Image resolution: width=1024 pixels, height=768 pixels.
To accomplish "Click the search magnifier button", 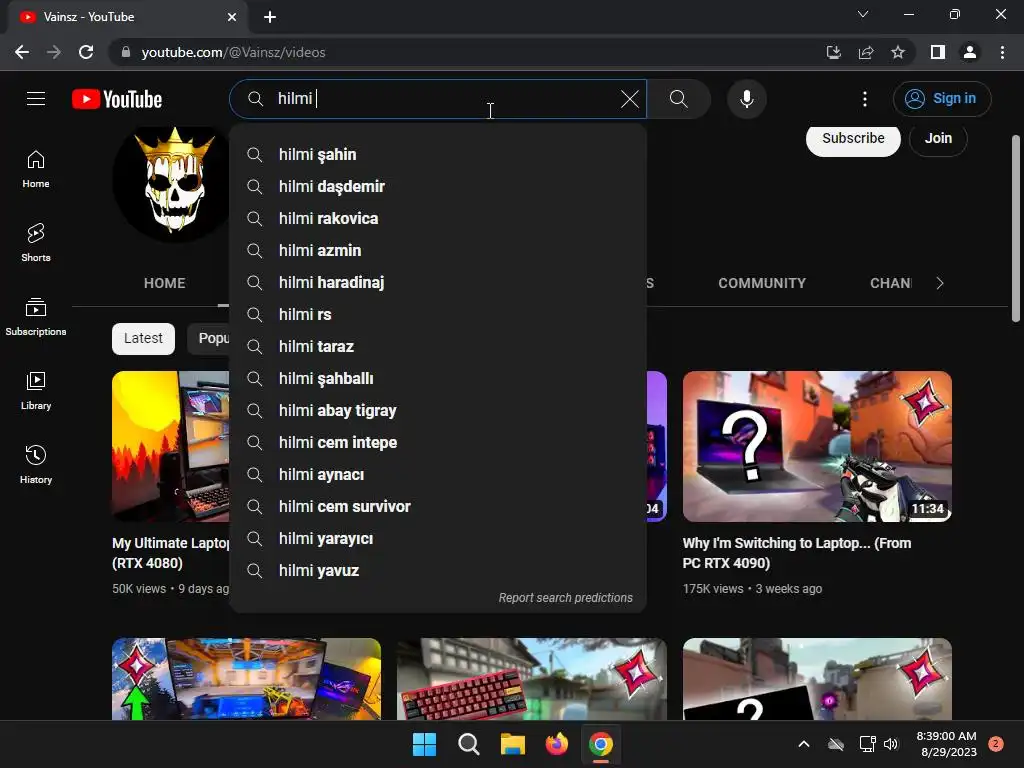I will tap(679, 99).
